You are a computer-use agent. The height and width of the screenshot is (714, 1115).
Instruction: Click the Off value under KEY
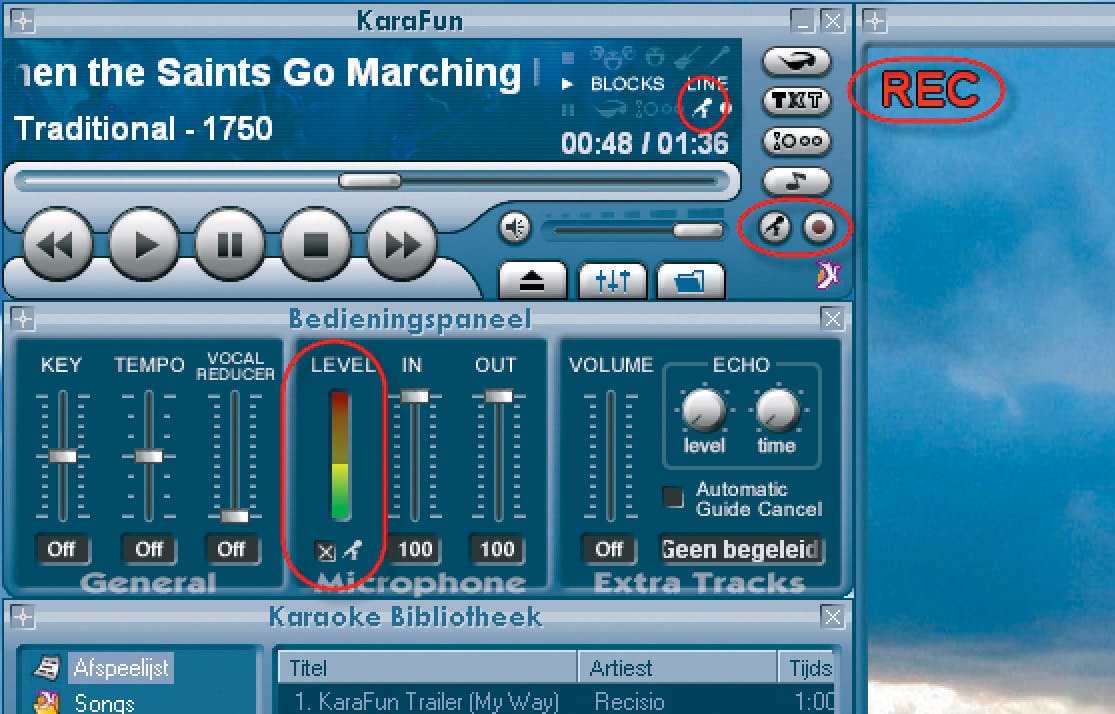click(62, 549)
